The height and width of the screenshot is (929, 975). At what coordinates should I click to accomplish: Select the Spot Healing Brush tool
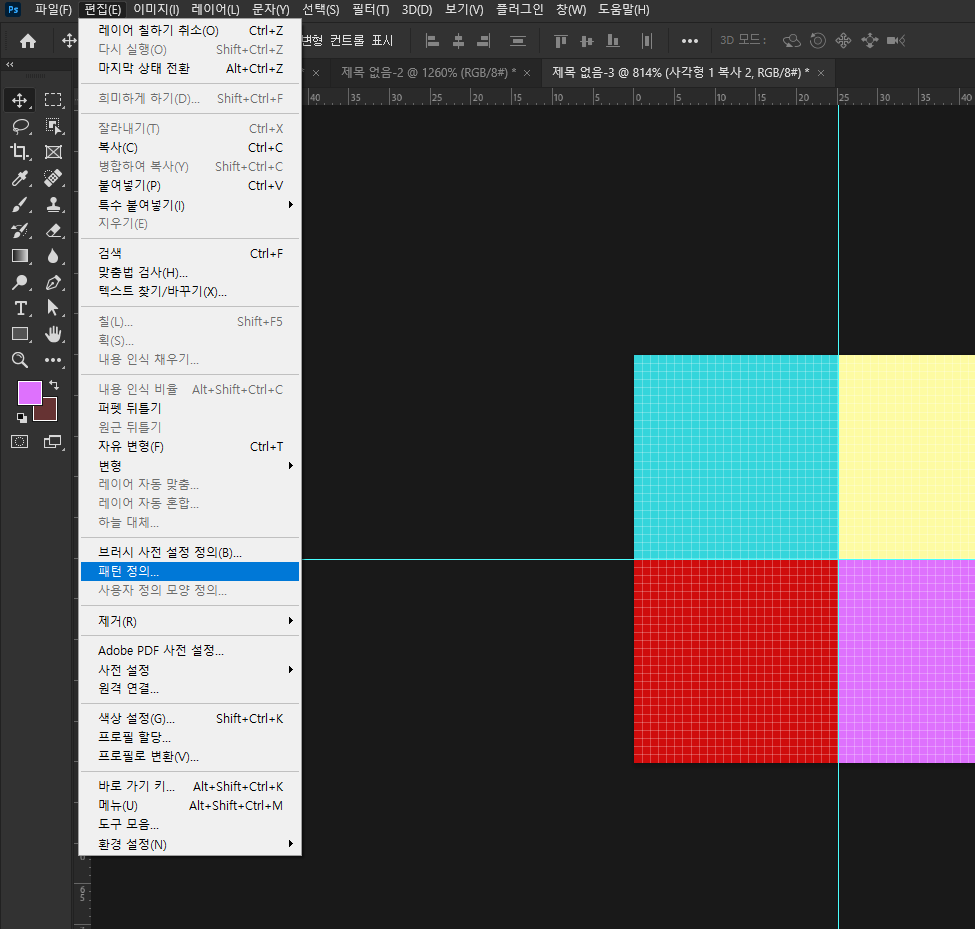[53, 178]
